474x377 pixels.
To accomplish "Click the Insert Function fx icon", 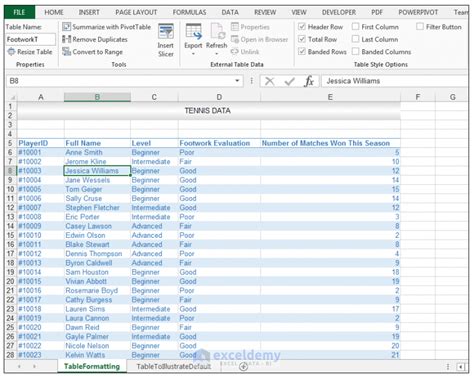I will pyautogui.click(x=309, y=81).
